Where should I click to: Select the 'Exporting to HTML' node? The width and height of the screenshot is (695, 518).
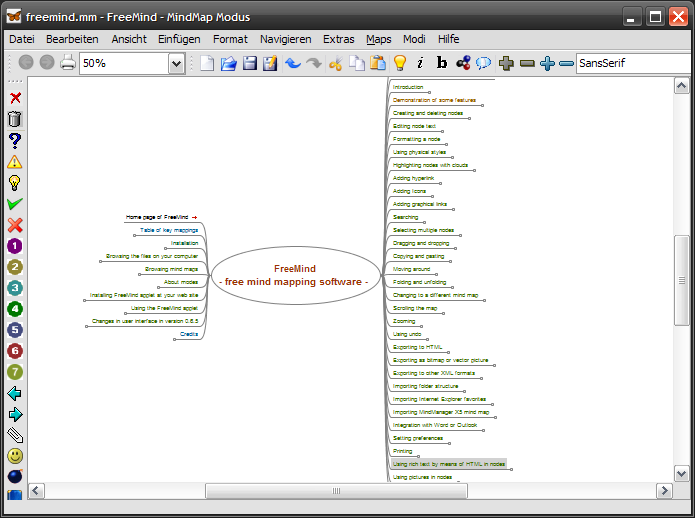tap(417, 347)
